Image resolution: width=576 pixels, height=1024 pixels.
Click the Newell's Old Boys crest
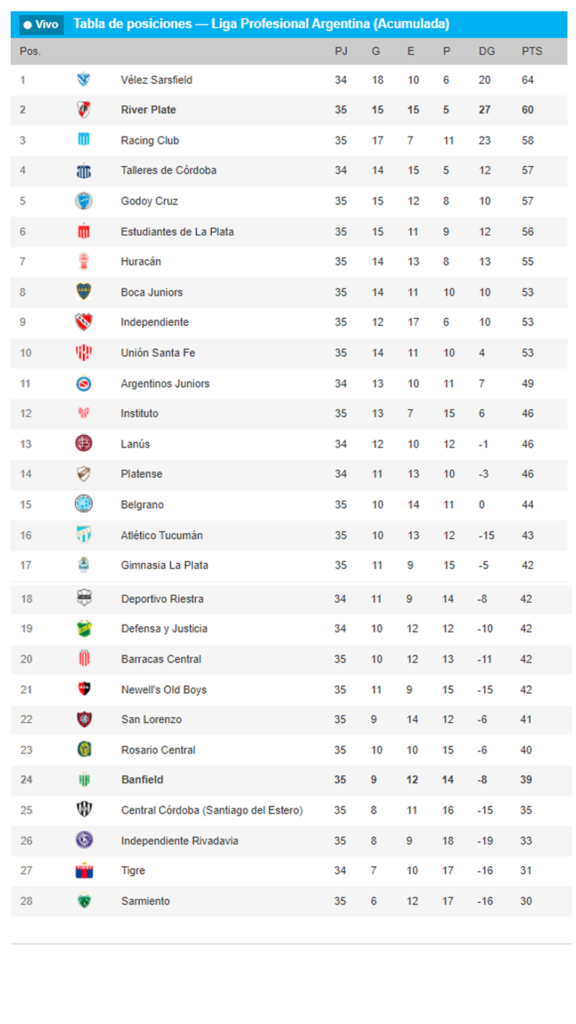pos(84,689)
